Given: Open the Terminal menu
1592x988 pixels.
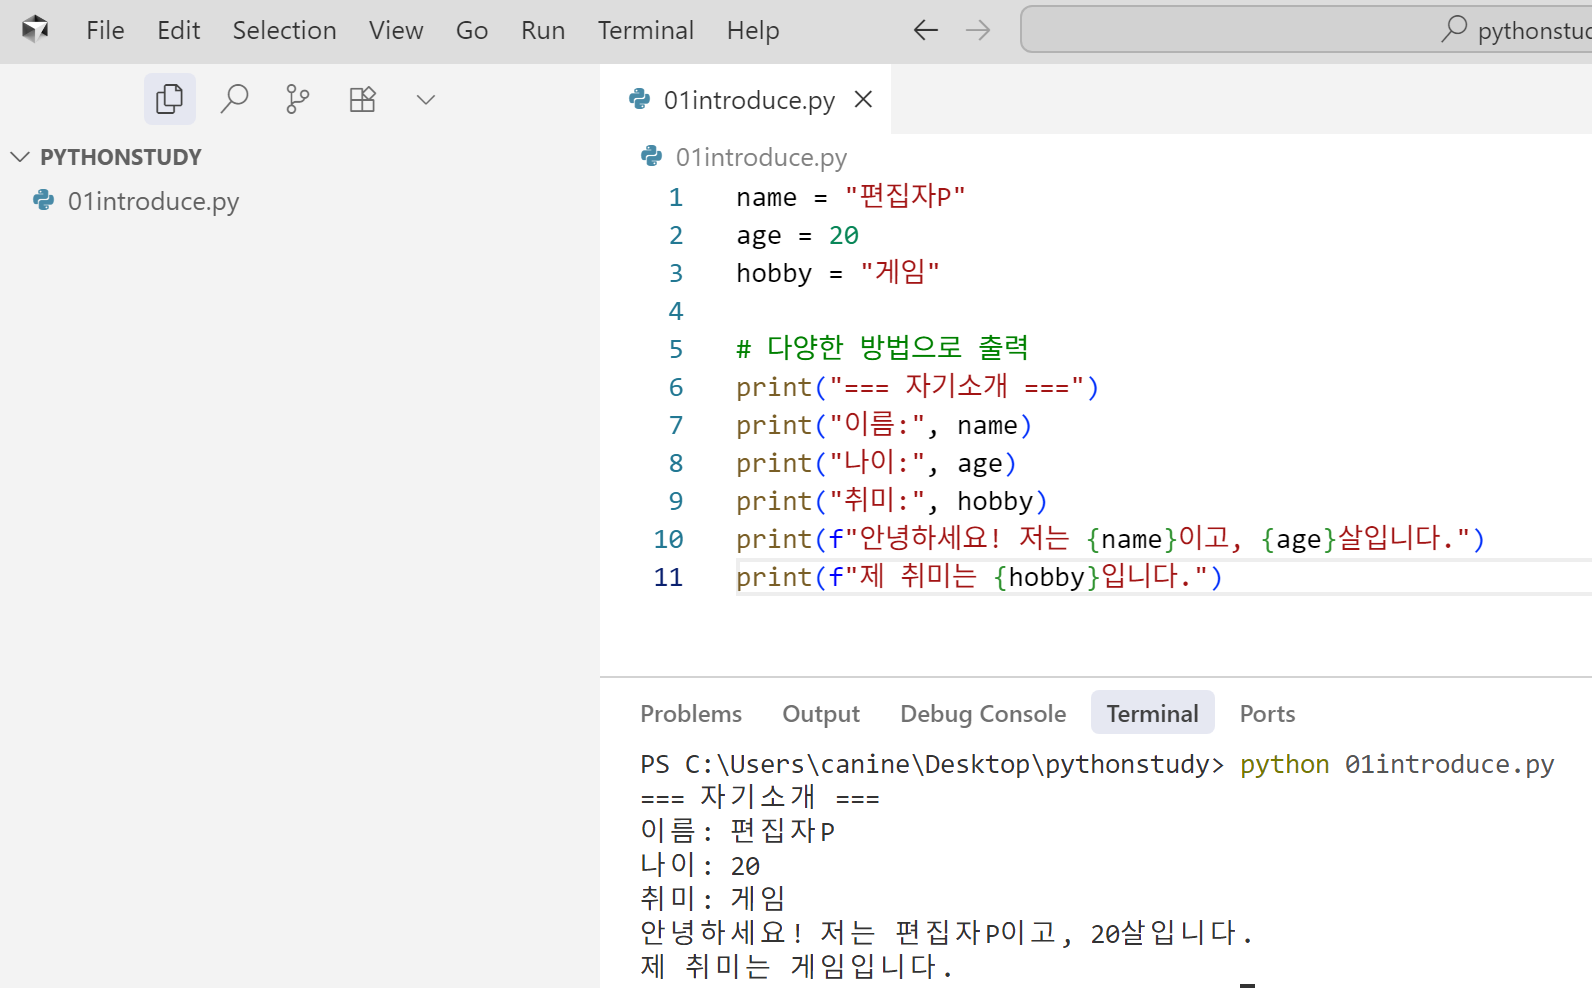Looking at the screenshot, I should [646, 30].
